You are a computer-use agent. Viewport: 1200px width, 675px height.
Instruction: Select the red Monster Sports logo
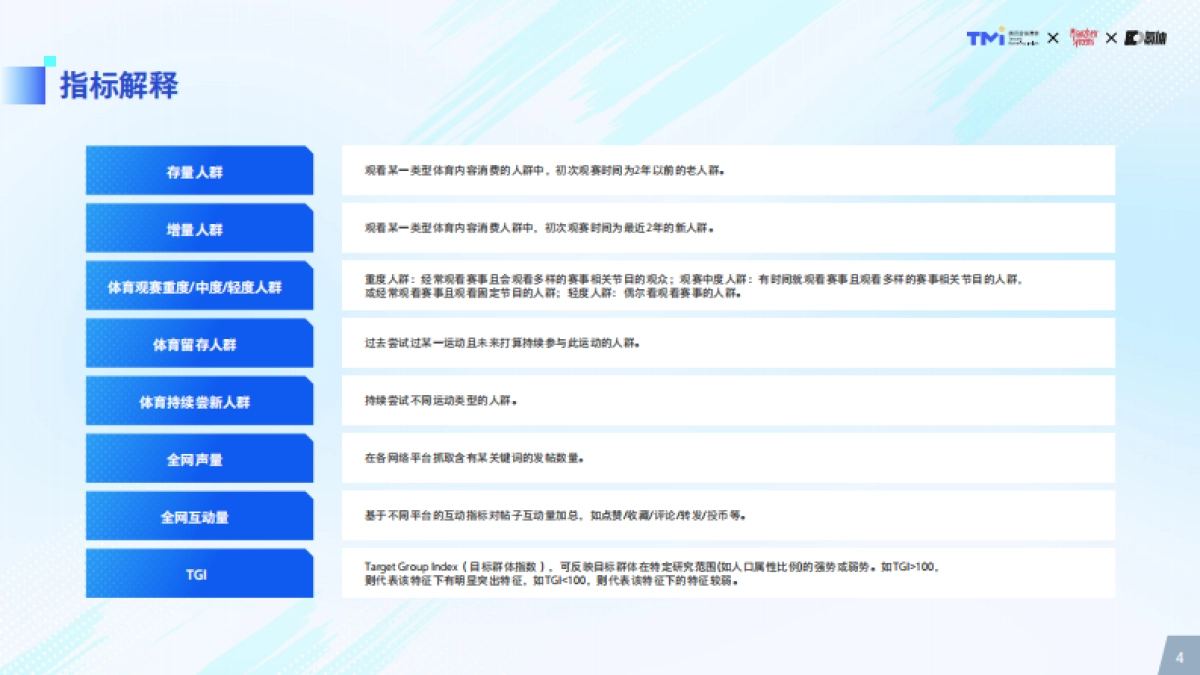(x=1083, y=37)
